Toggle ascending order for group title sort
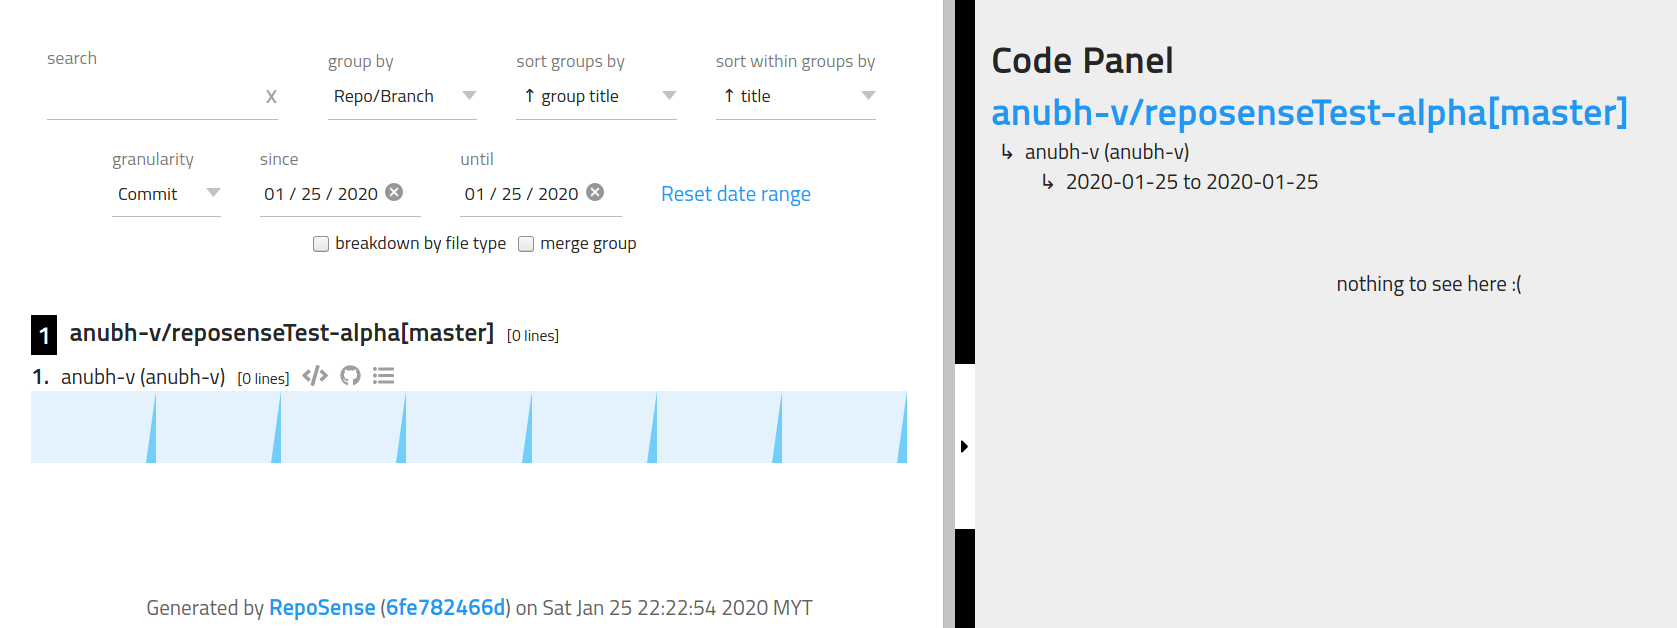The width and height of the screenshot is (1677, 628). [x=527, y=96]
